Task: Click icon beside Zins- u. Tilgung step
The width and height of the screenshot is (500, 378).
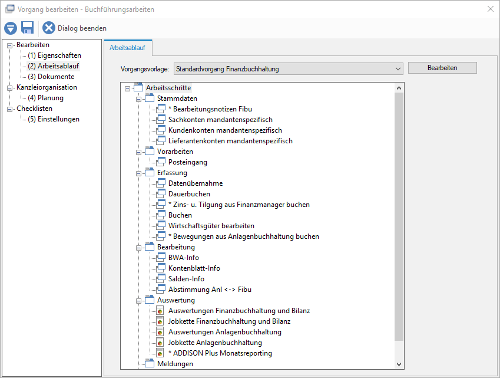Action: [x=161, y=204]
